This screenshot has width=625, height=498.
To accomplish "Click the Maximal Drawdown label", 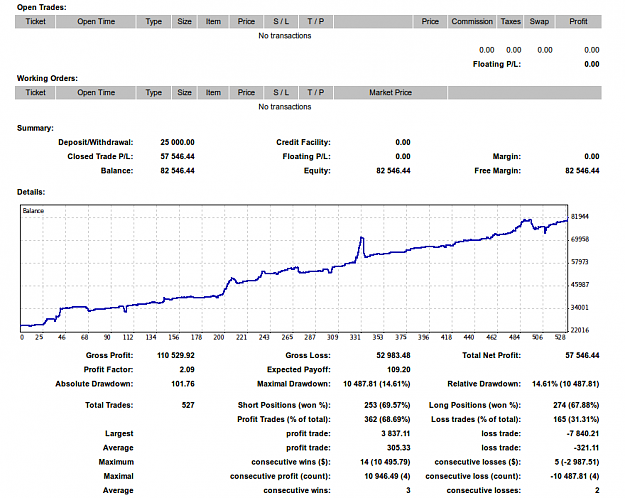I will click(294, 384).
